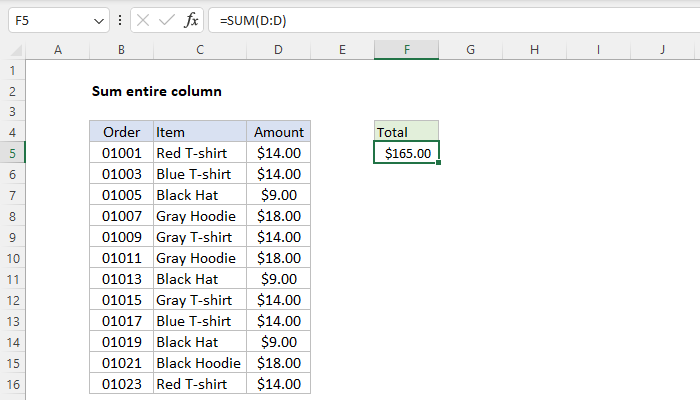700x400 pixels.
Task: Select the Black Hoodie item cell
Action: (x=199, y=363)
